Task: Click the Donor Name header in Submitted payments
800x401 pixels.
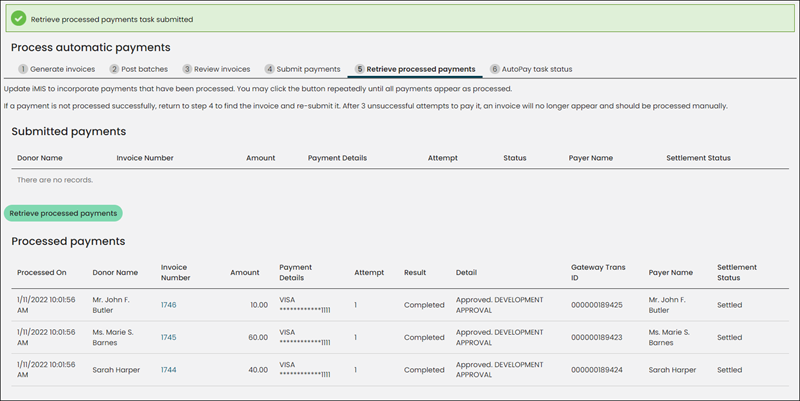Action: pyautogui.click(x=40, y=158)
